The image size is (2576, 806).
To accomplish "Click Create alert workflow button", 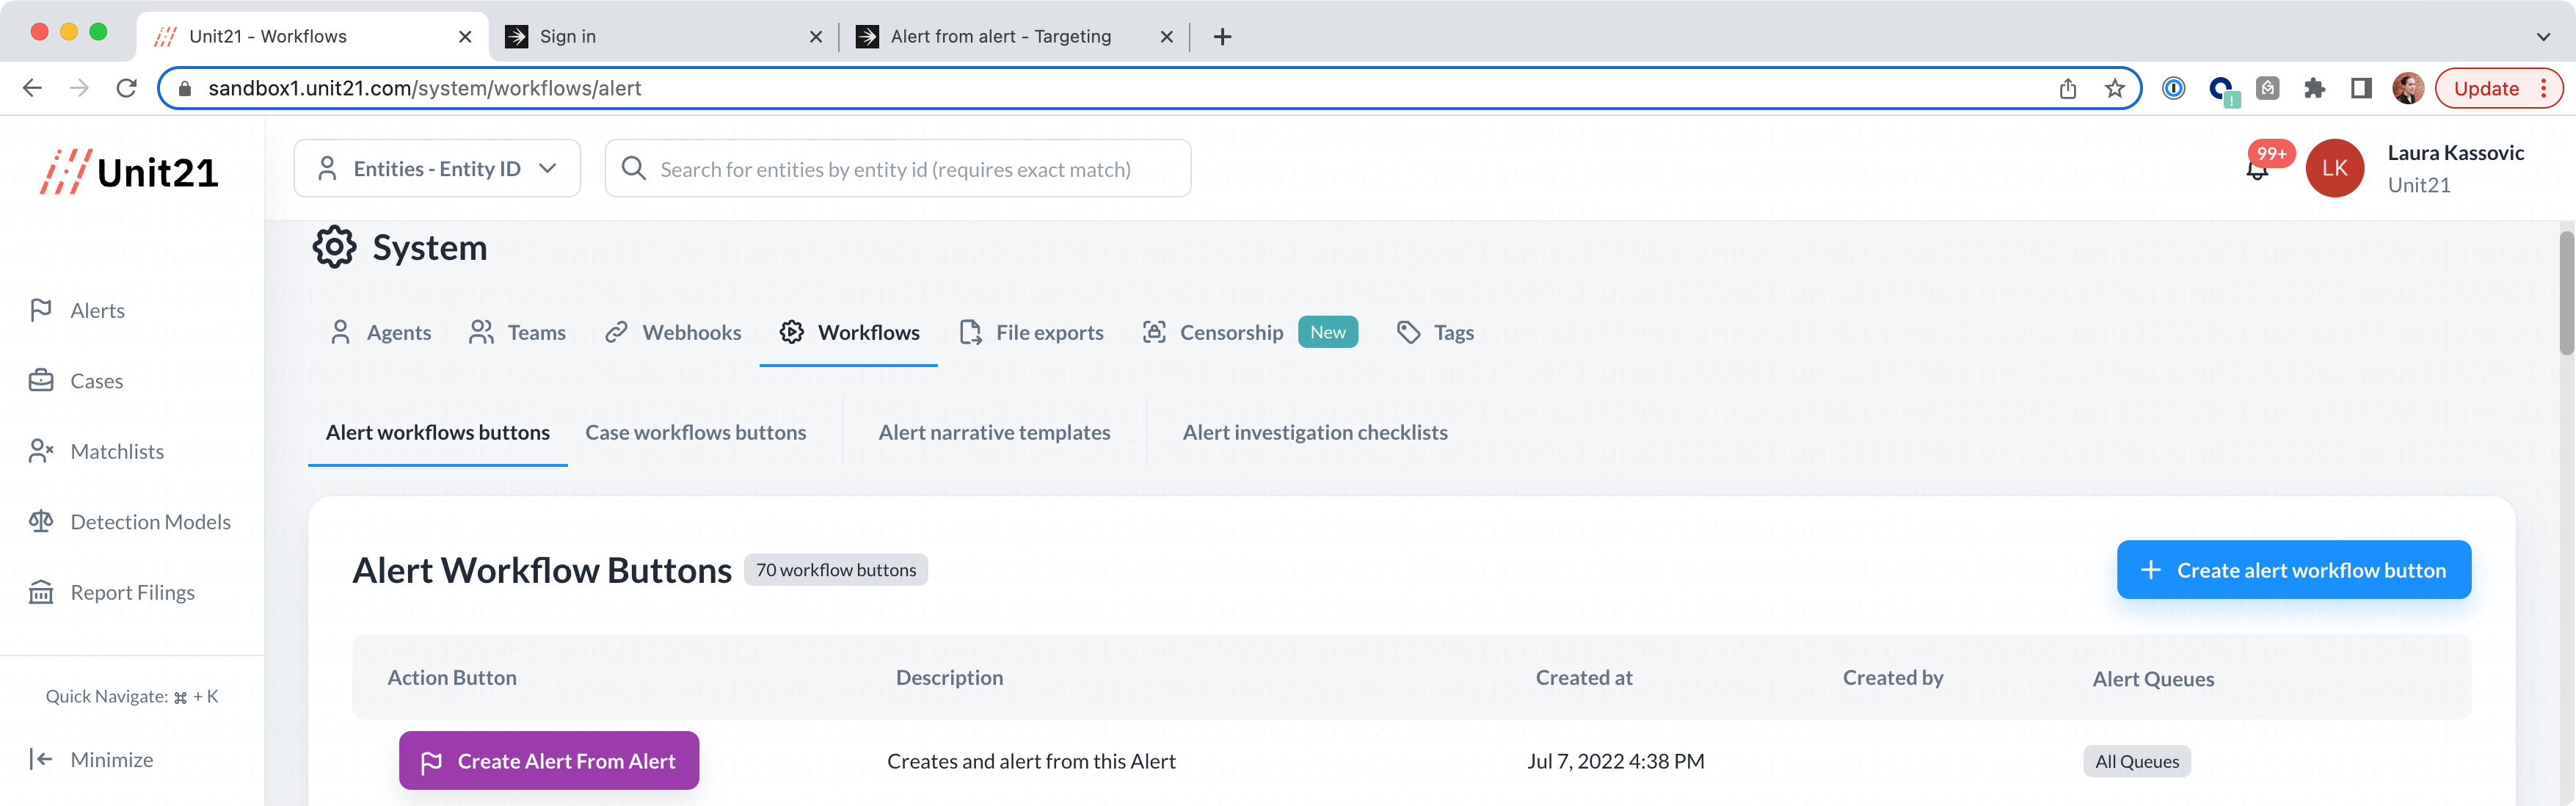I will [2293, 571].
